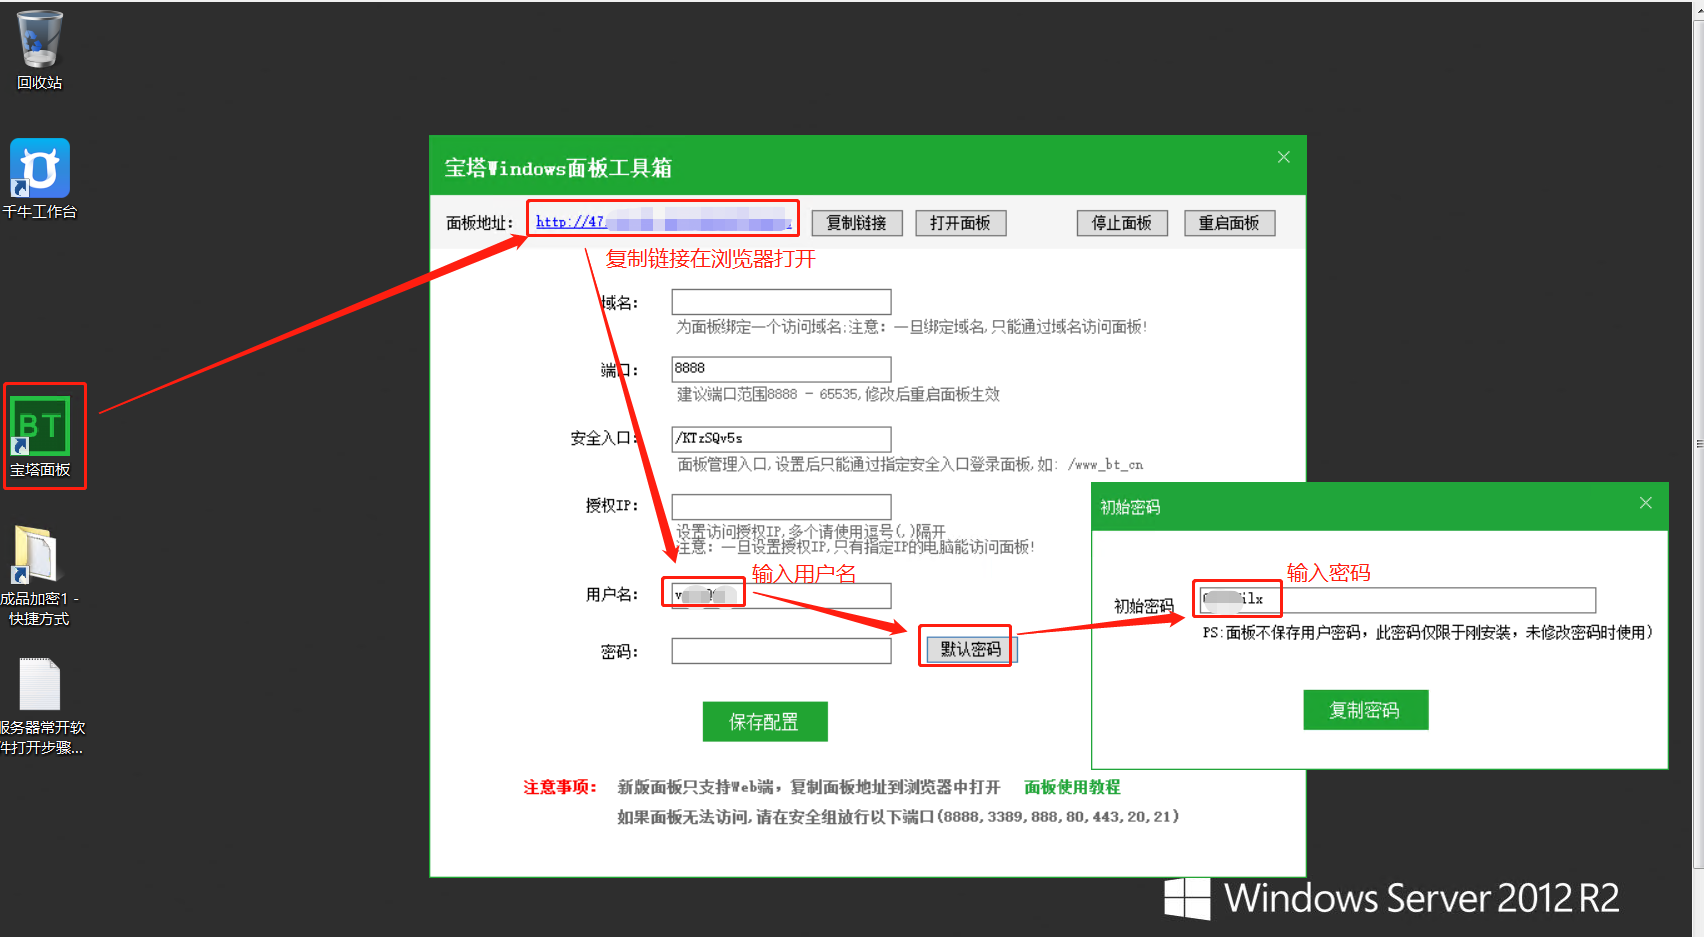Open the Recycle Bin (回收站) desktop icon

(40, 50)
